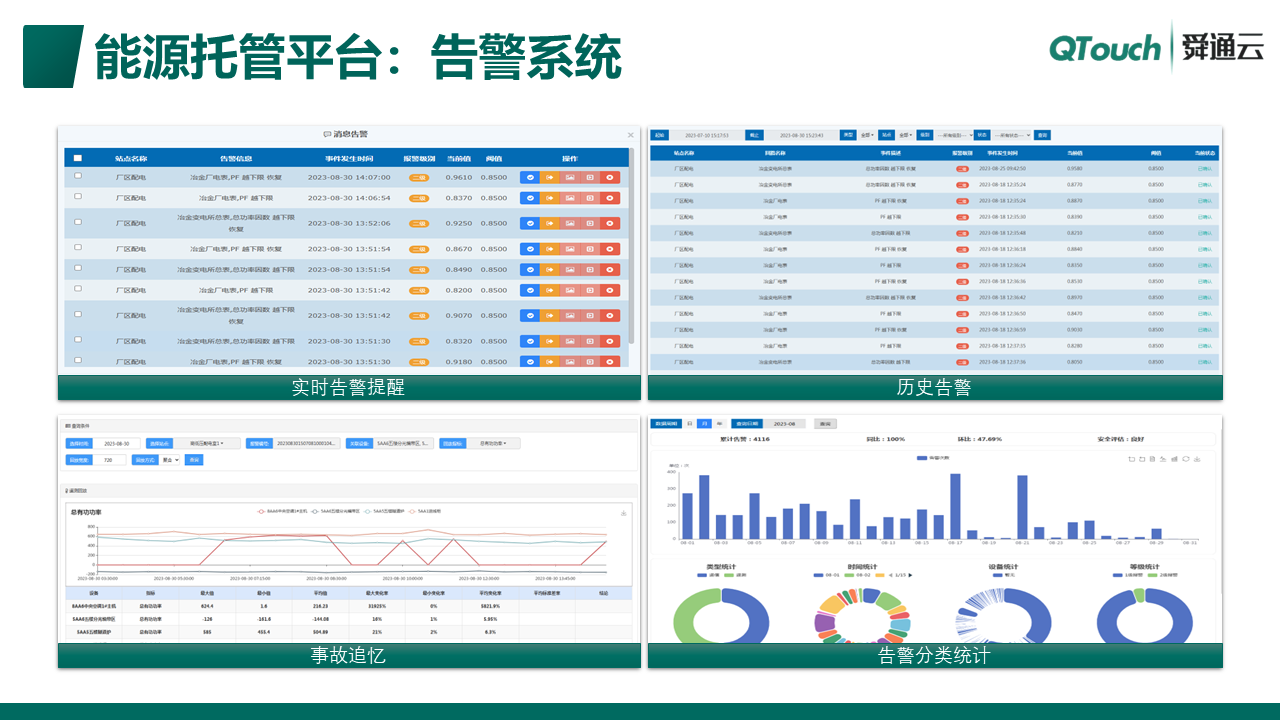1280x720 pixels.
Task: Click the green 环比 47.69% statistic indicator
Action: coord(981,437)
